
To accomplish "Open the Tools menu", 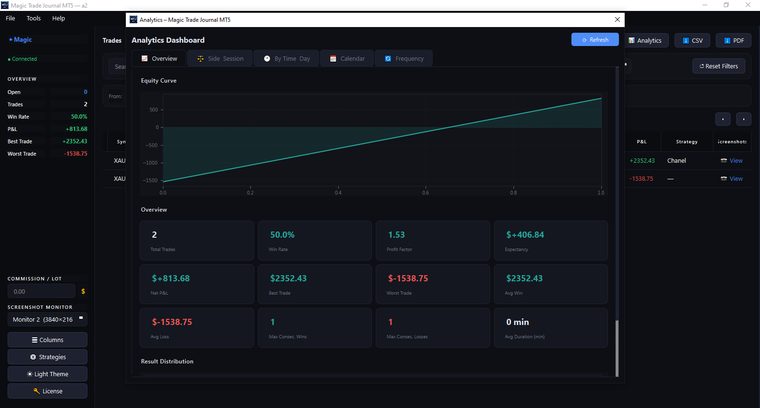I will coord(33,18).
